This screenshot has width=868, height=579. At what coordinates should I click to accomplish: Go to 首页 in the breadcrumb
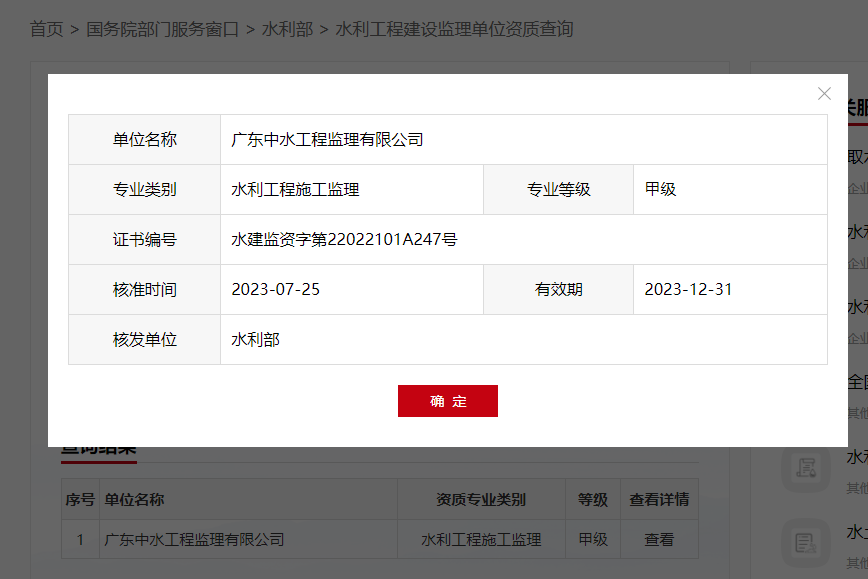pyautogui.click(x=46, y=29)
